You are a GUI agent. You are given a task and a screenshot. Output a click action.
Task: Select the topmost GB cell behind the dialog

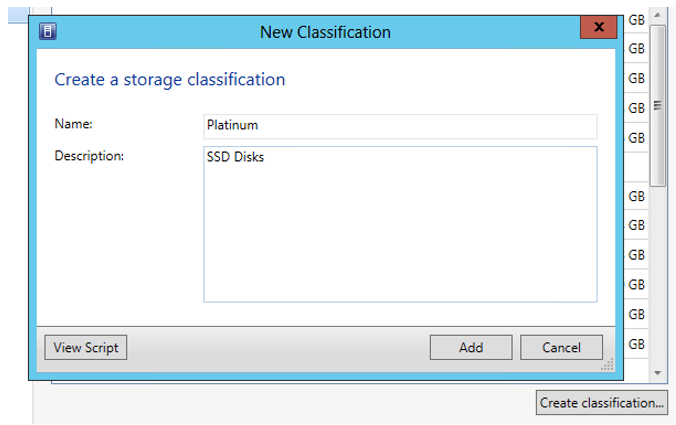tap(636, 20)
